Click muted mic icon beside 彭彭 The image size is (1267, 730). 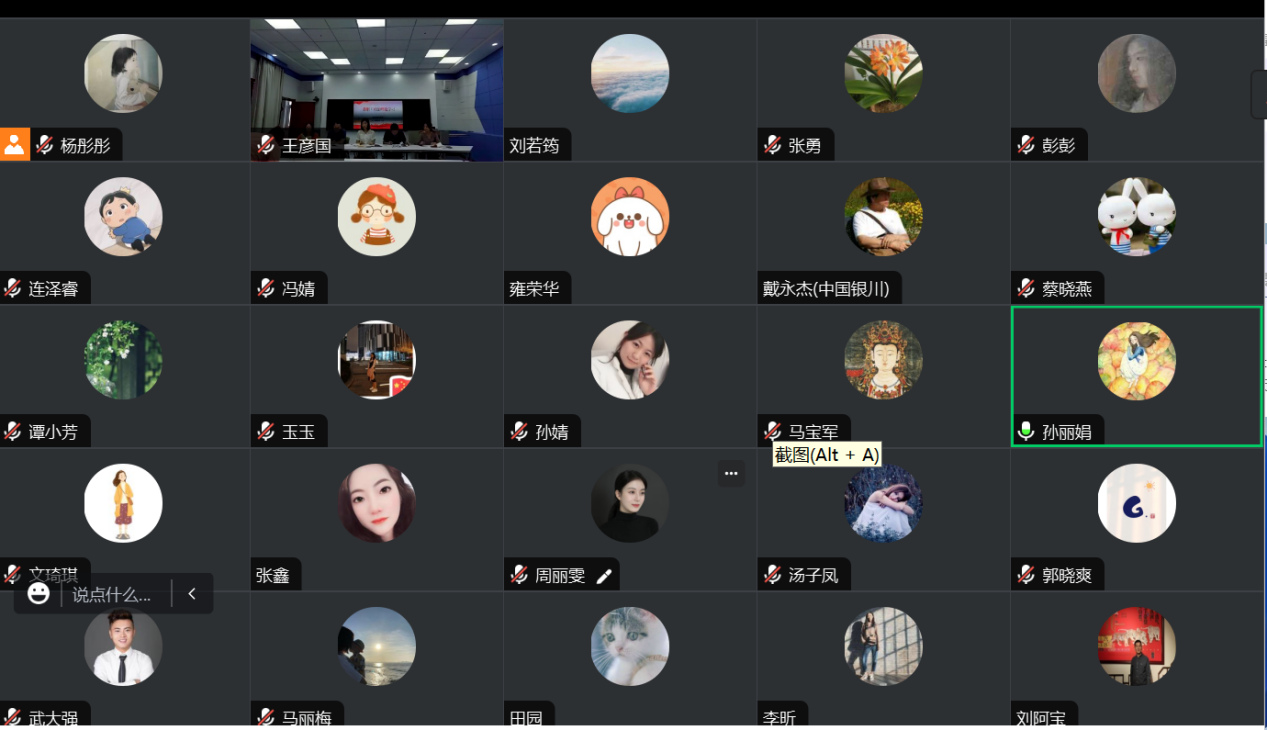pos(1026,146)
